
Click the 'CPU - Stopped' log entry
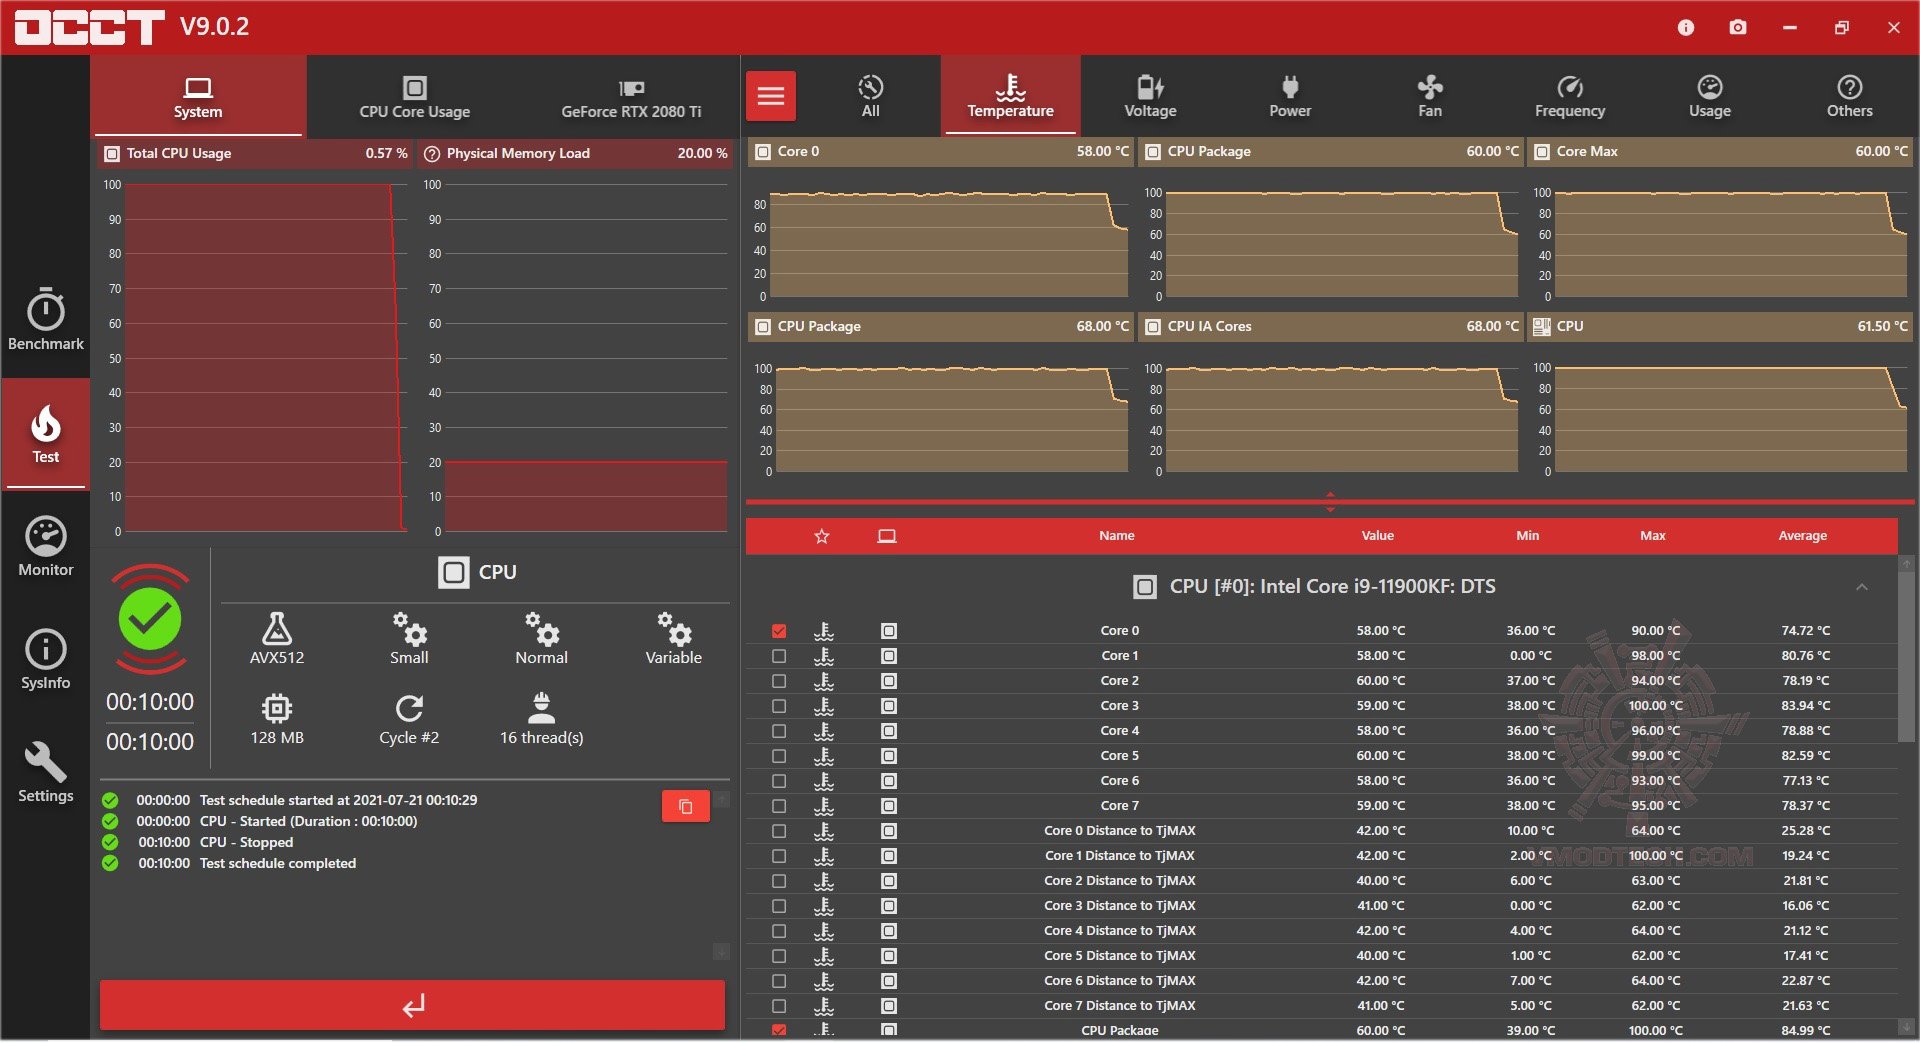point(246,843)
